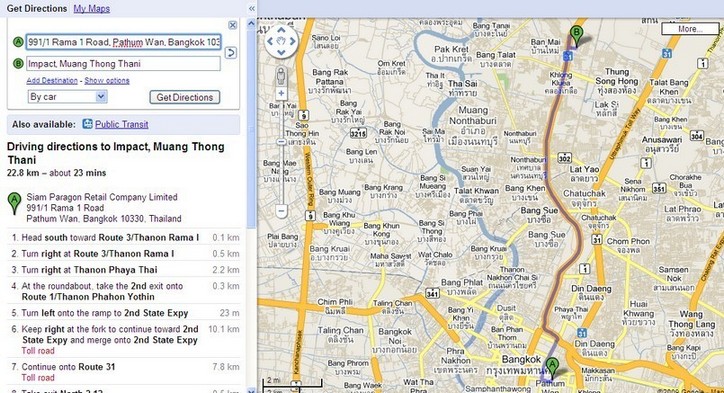Open the More map options button
Image resolution: width=724 pixels, height=393 pixels.
(x=689, y=29)
